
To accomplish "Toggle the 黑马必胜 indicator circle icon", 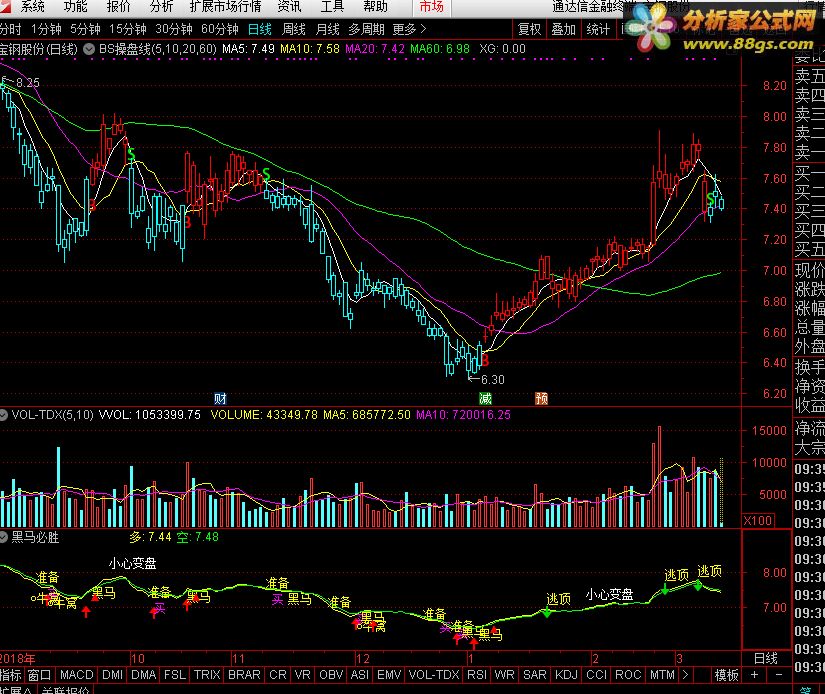I will point(3,537).
